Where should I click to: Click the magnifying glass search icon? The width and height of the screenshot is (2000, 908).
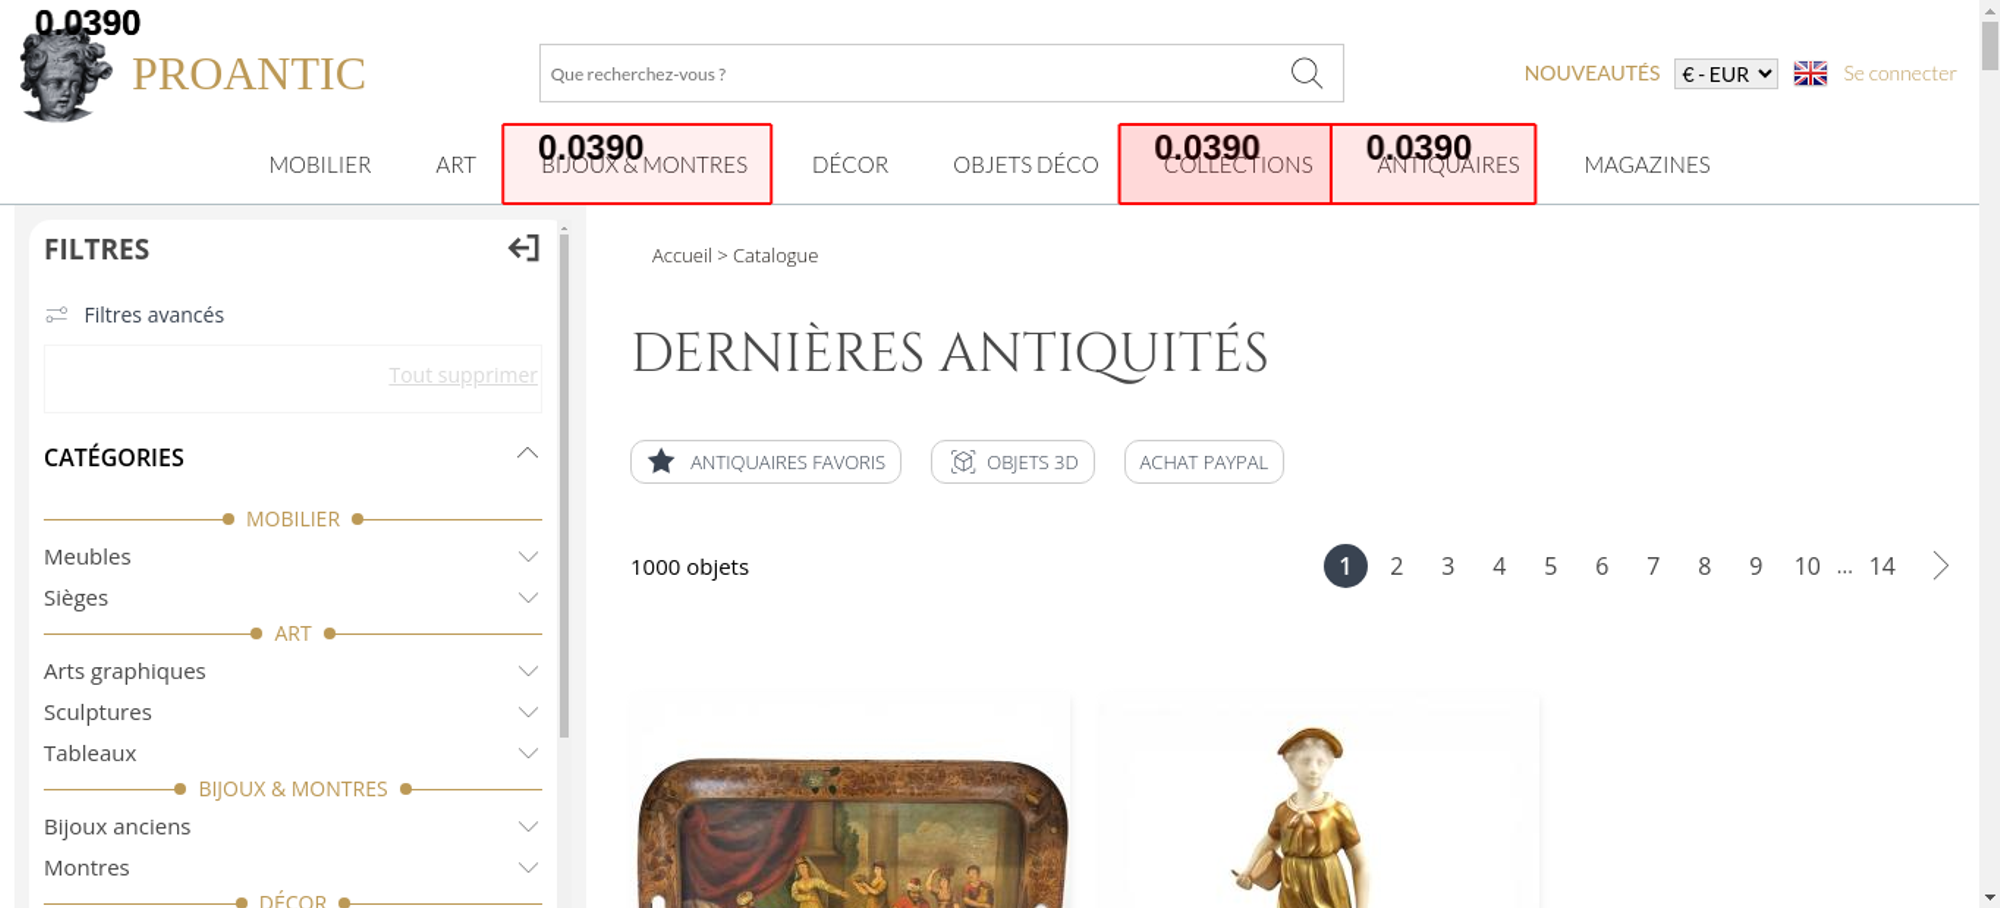tap(1306, 73)
